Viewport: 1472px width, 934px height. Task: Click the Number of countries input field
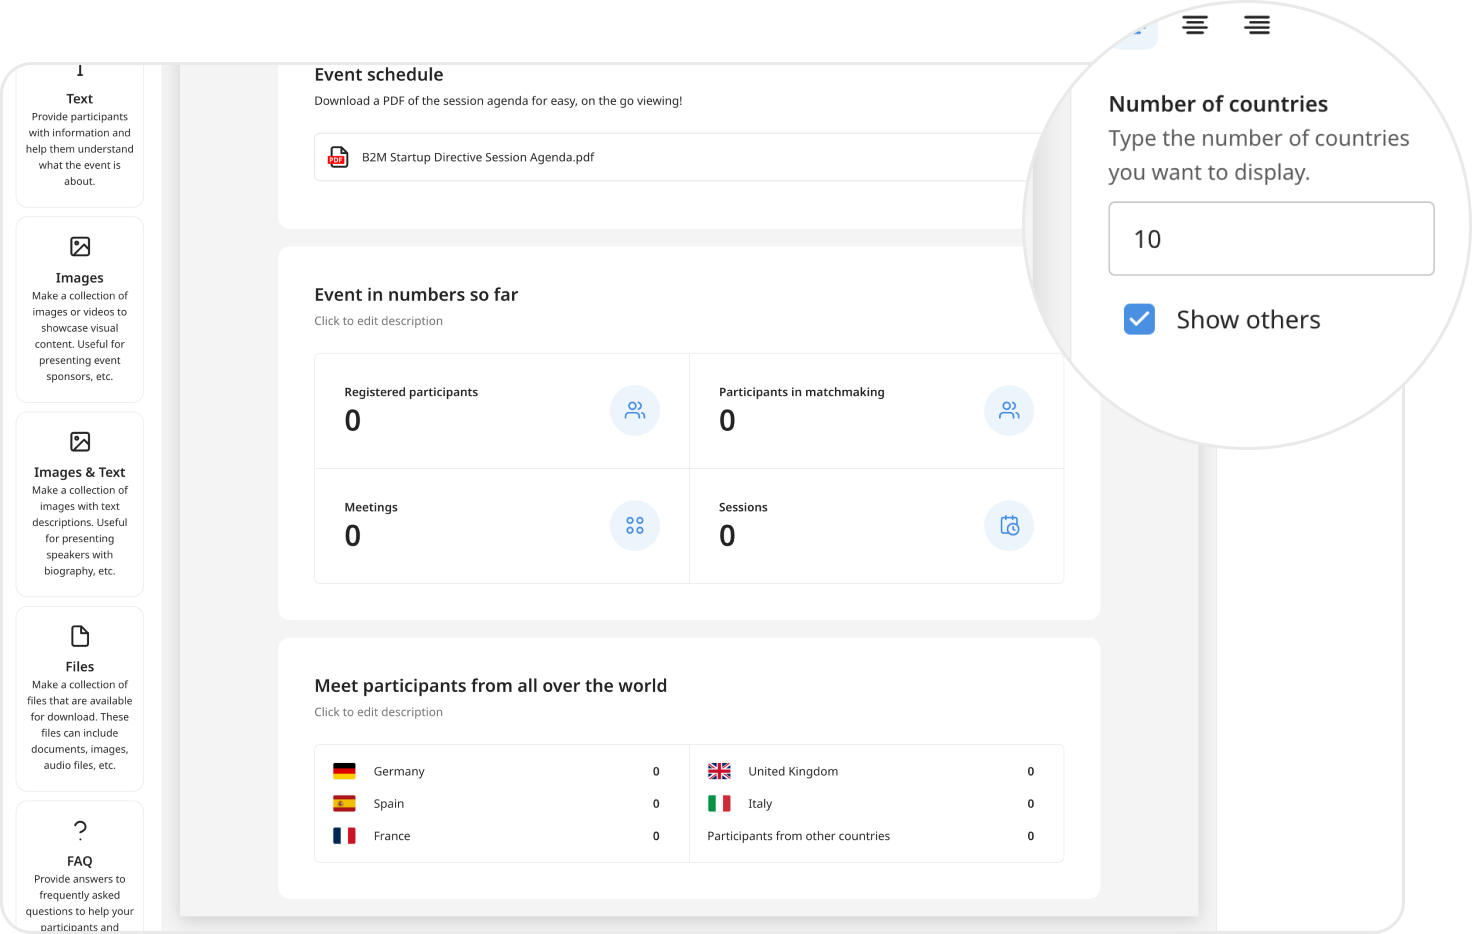1271,239
